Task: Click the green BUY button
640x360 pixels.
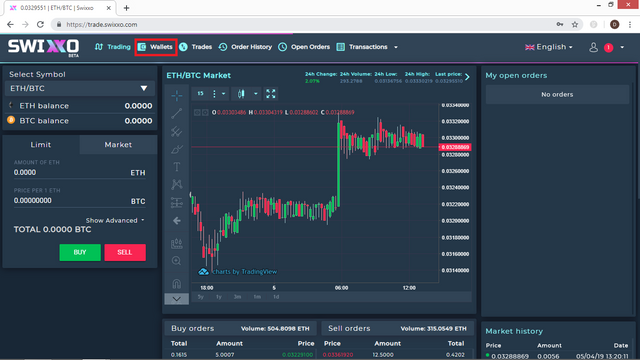Action: click(x=80, y=252)
